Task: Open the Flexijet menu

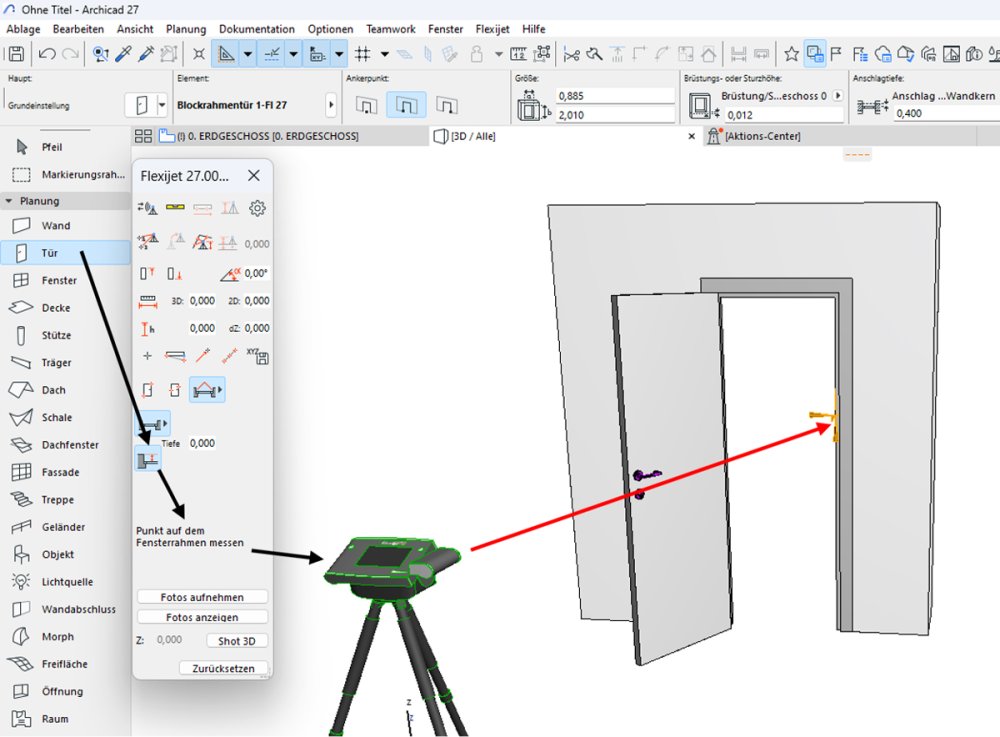Action: [492, 29]
